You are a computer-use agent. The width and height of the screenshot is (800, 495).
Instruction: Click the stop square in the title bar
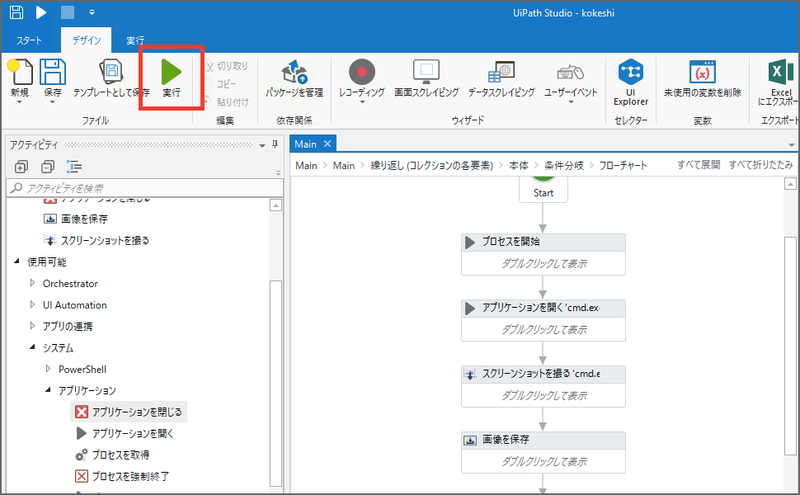click(x=67, y=12)
